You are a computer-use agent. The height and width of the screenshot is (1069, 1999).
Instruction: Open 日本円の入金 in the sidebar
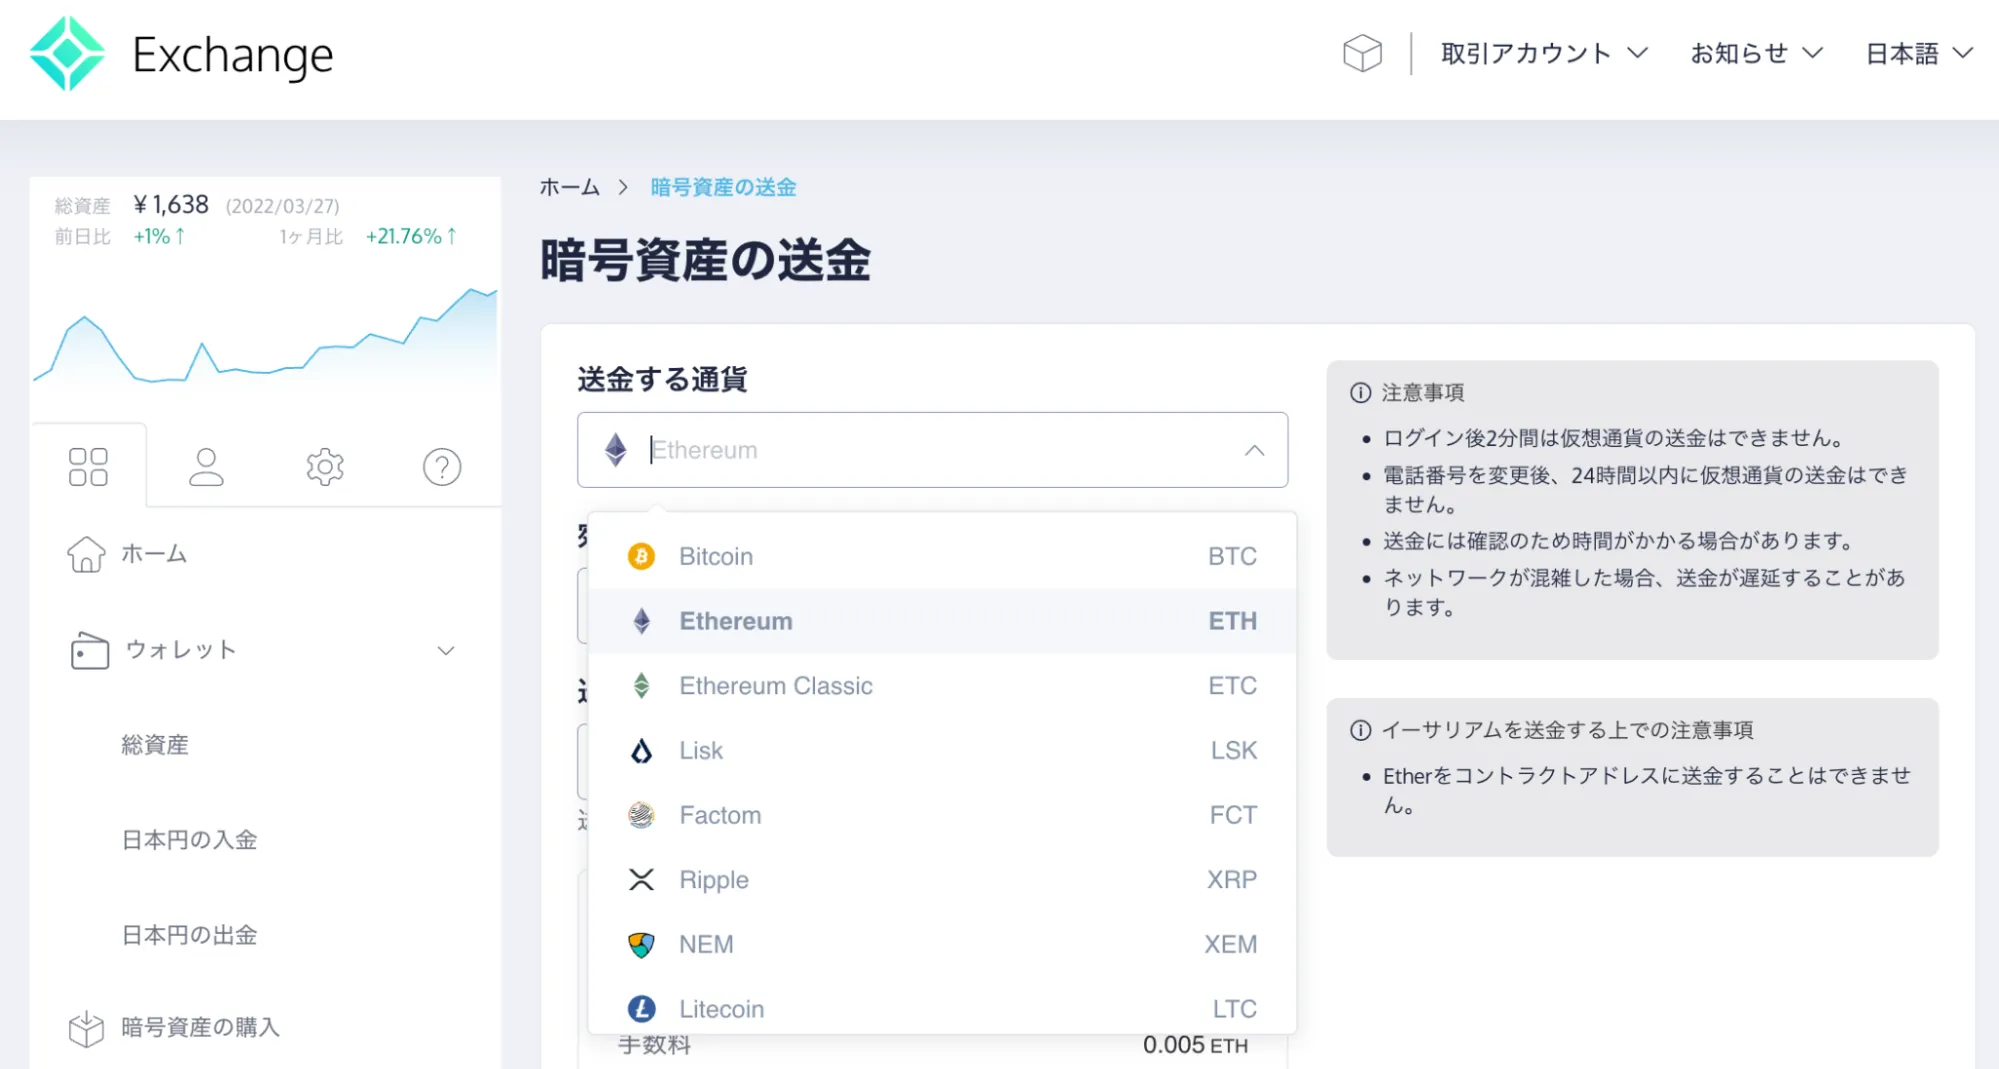(190, 840)
